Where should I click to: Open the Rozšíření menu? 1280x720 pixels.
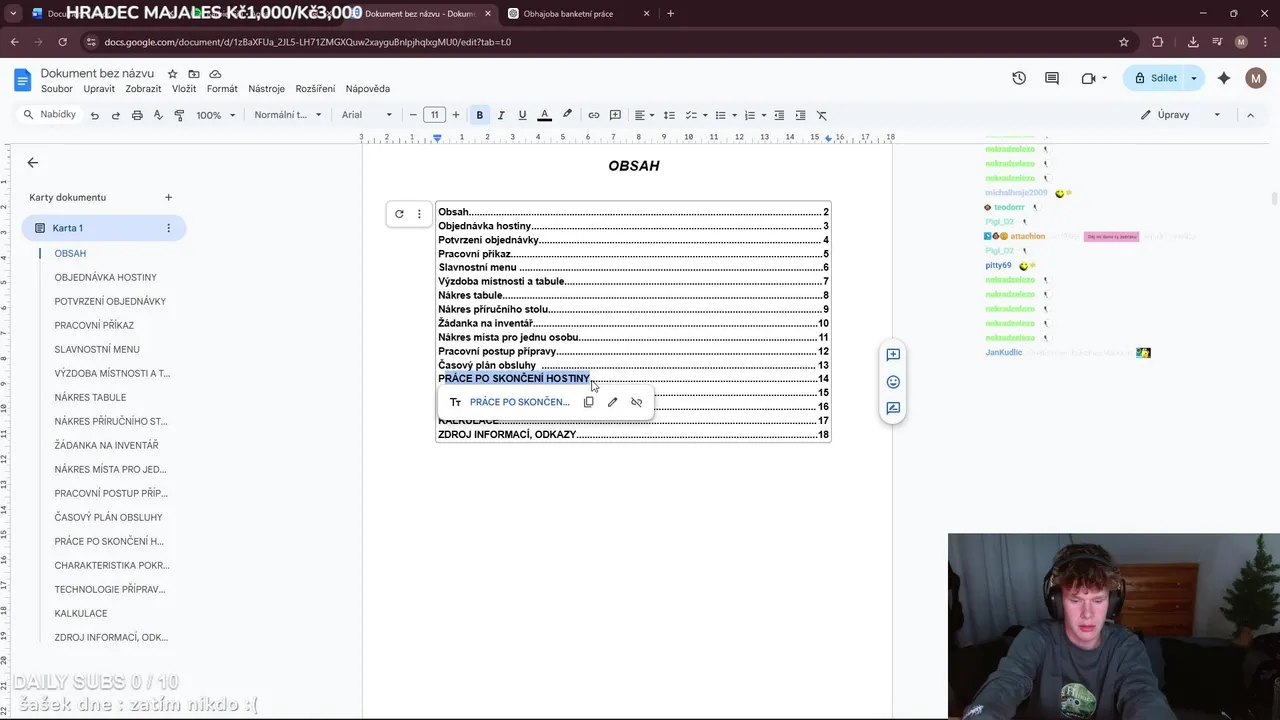pyautogui.click(x=315, y=89)
